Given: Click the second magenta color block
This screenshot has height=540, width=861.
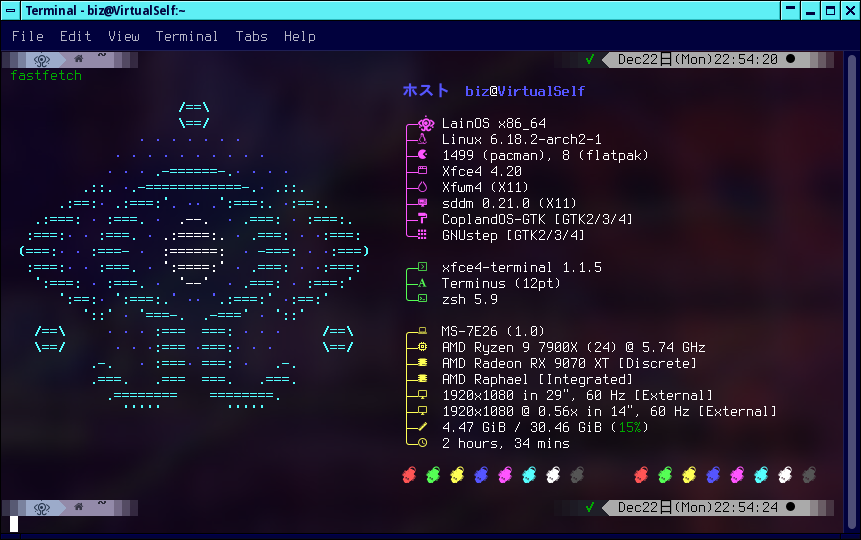Looking at the screenshot, I should [x=737, y=475].
